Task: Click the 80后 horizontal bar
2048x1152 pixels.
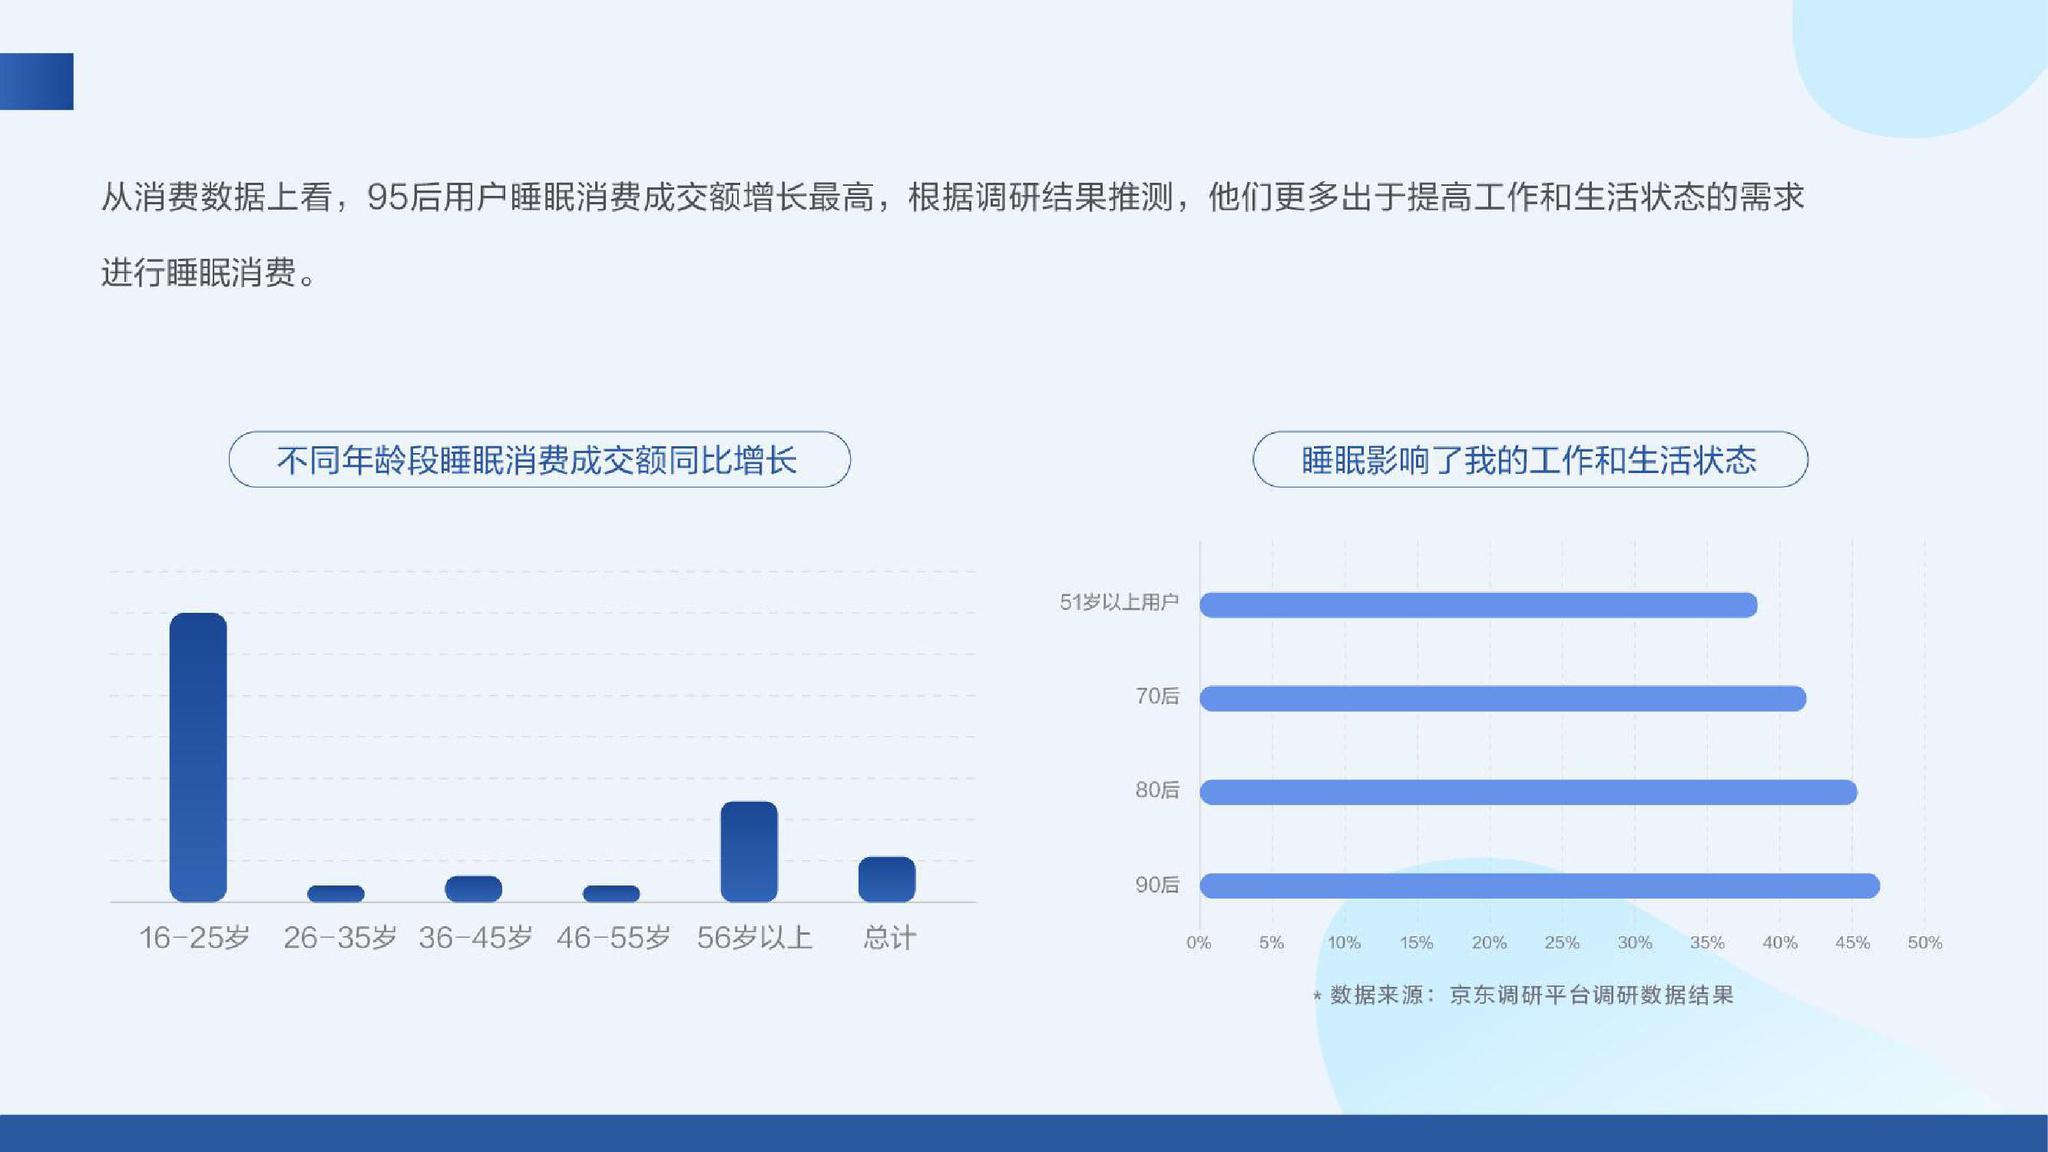Action: [1528, 792]
